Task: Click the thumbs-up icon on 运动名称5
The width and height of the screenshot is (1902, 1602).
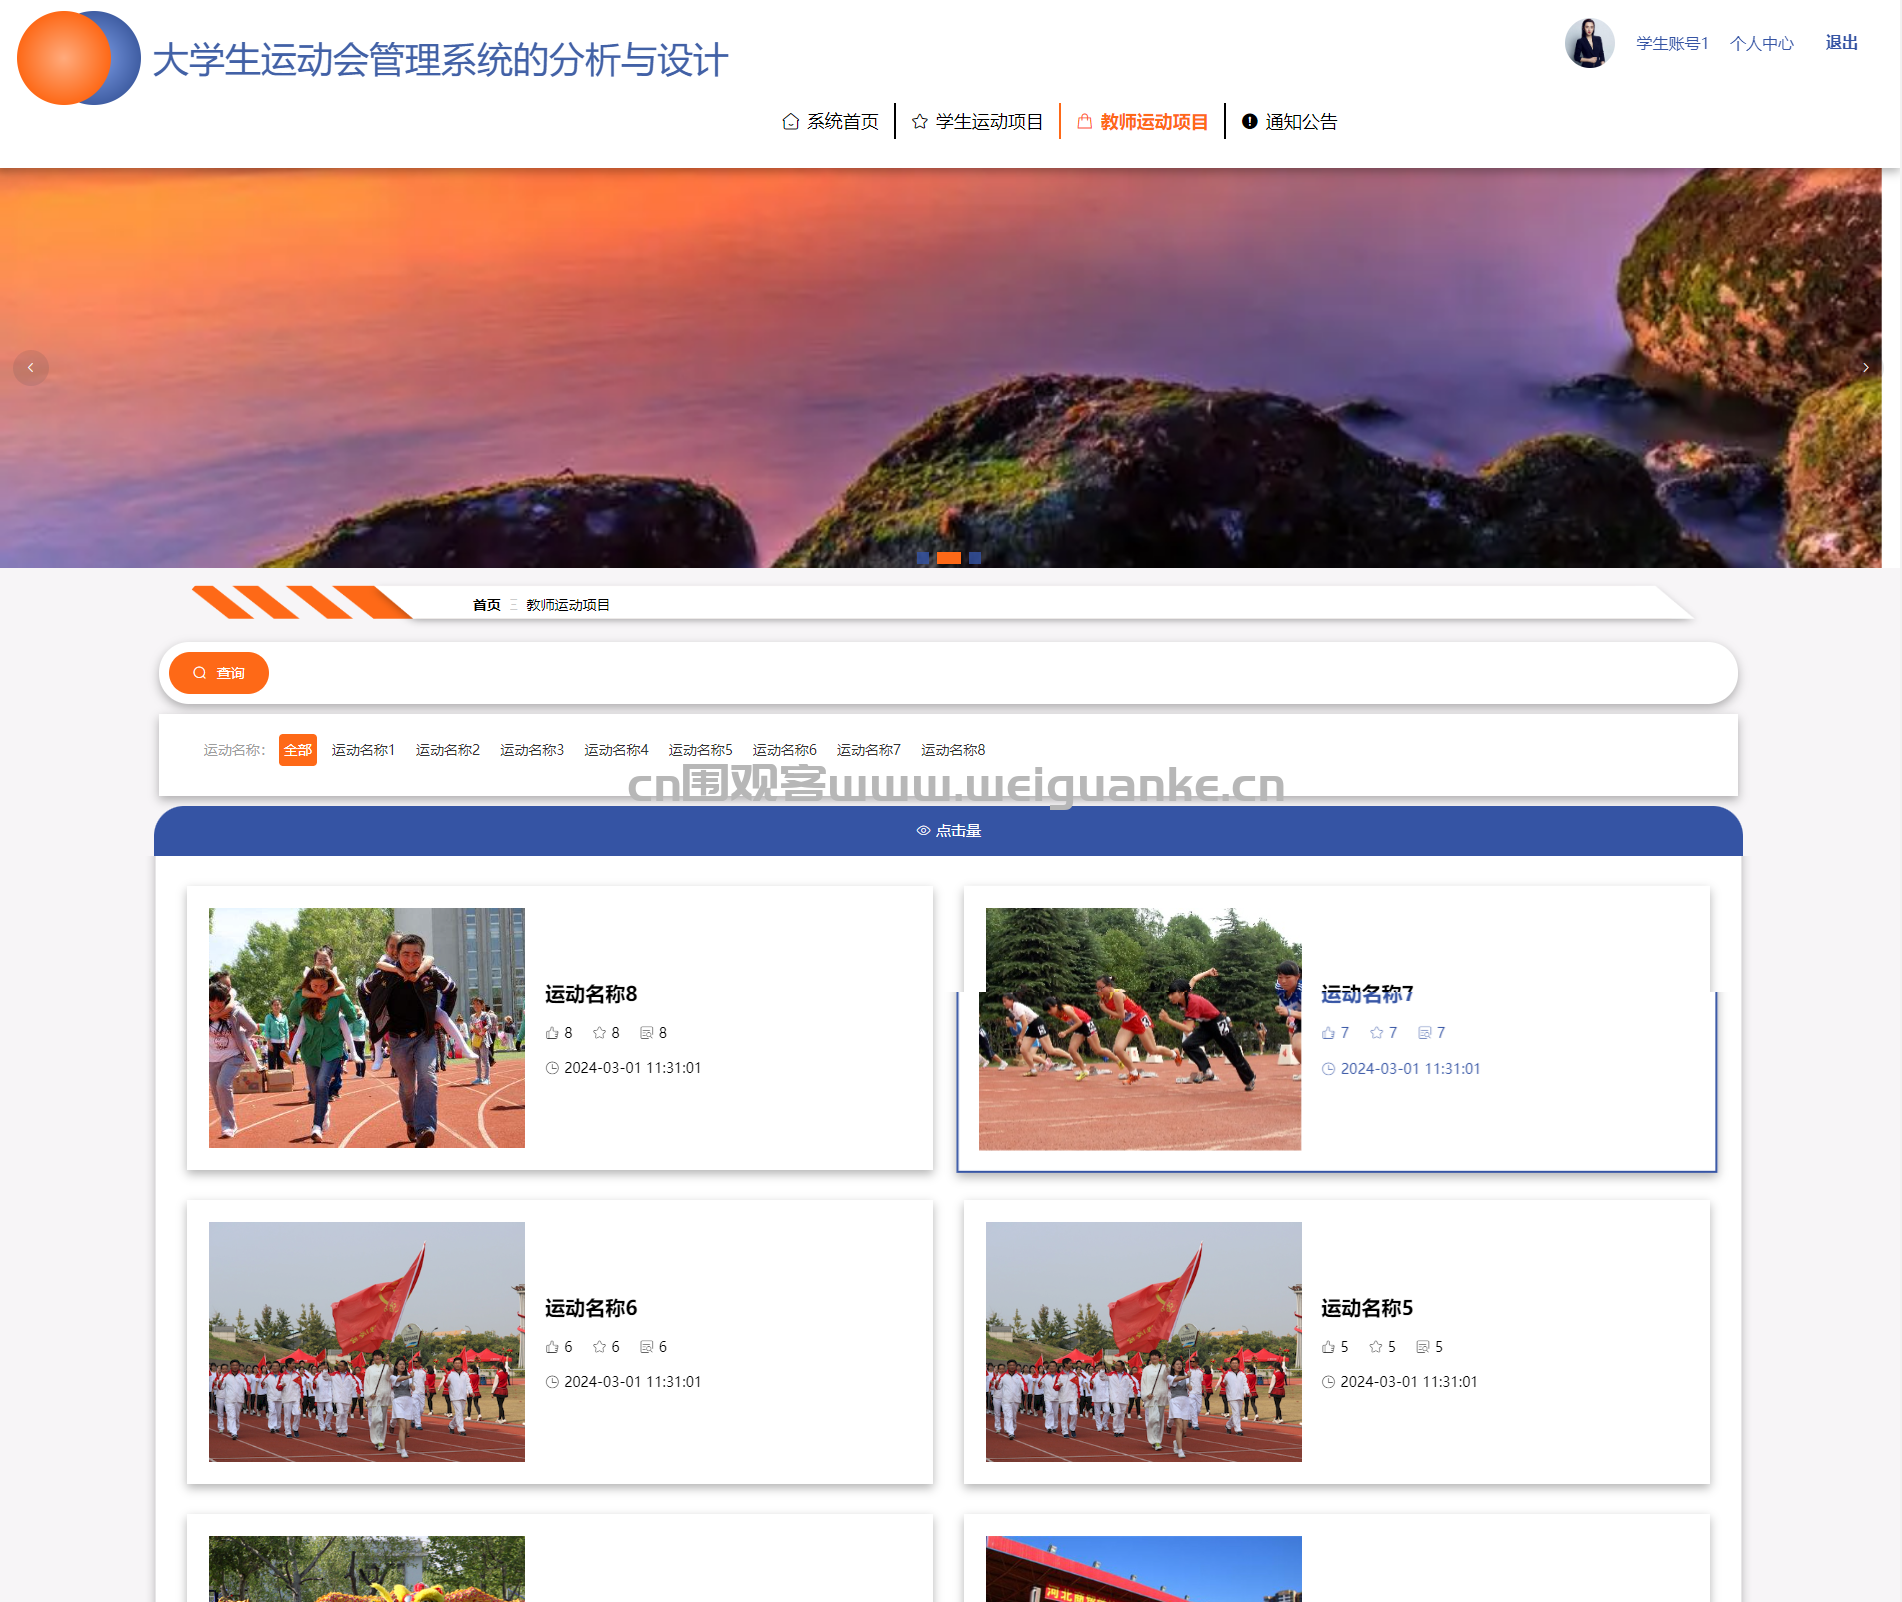Action: click(1328, 1347)
